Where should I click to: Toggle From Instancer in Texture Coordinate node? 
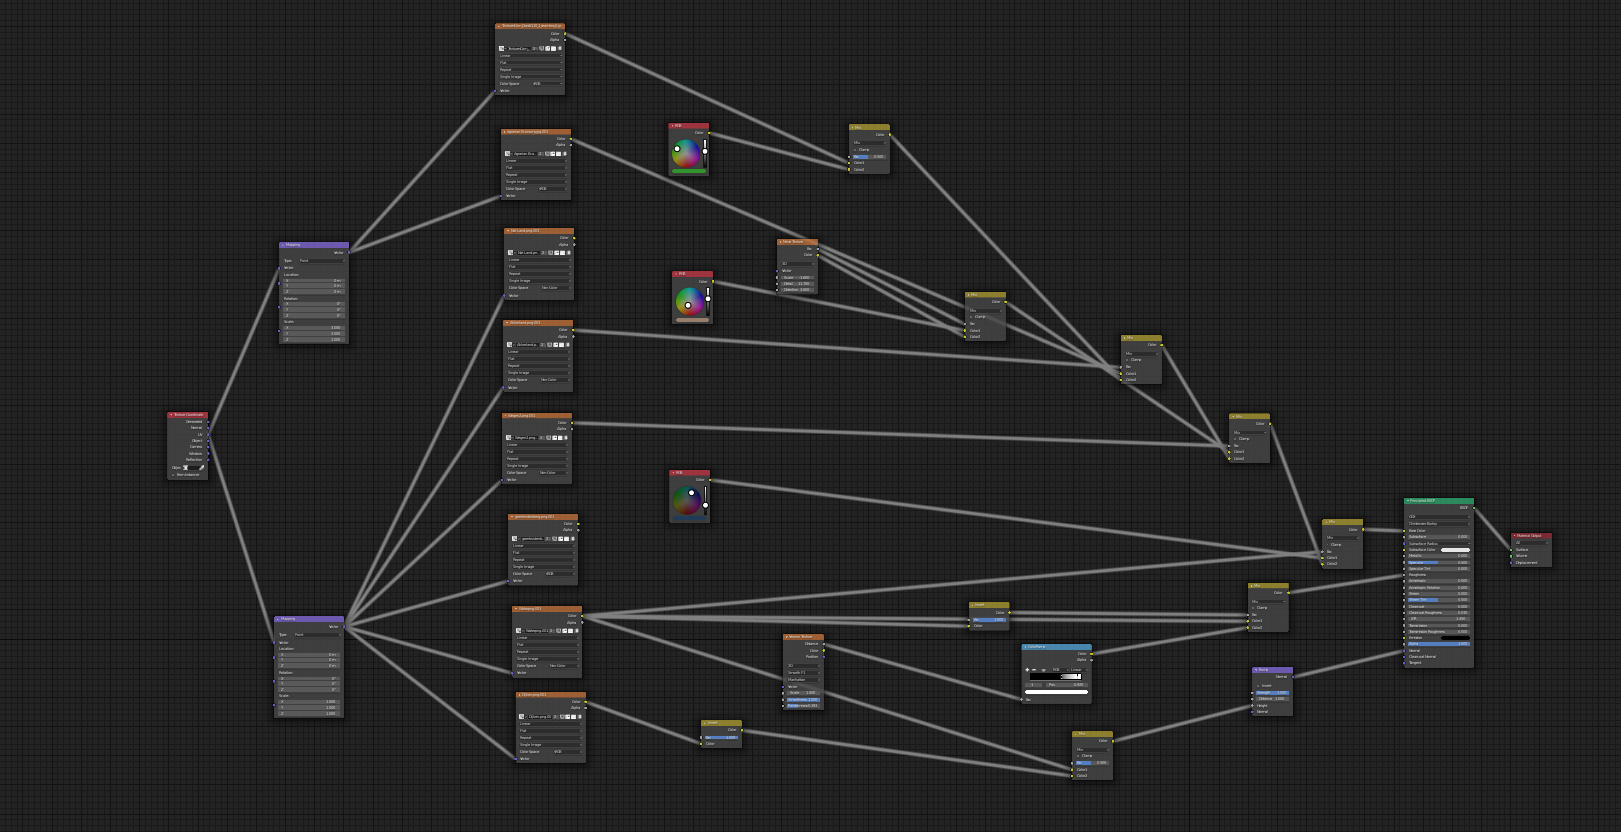173,474
